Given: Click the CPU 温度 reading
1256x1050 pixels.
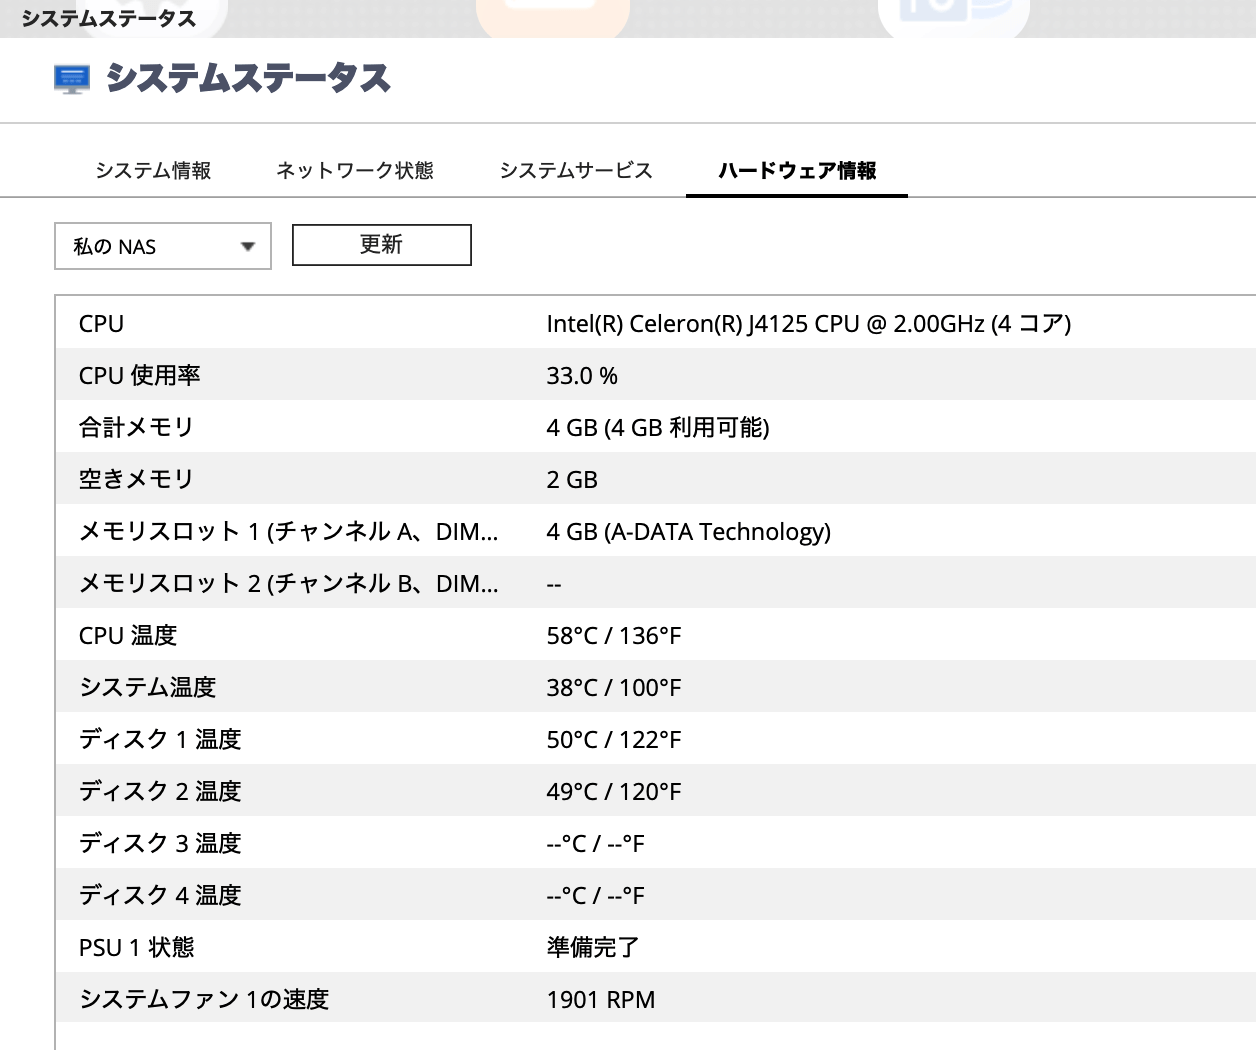Looking at the screenshot, I should click(x=613, y=635).
